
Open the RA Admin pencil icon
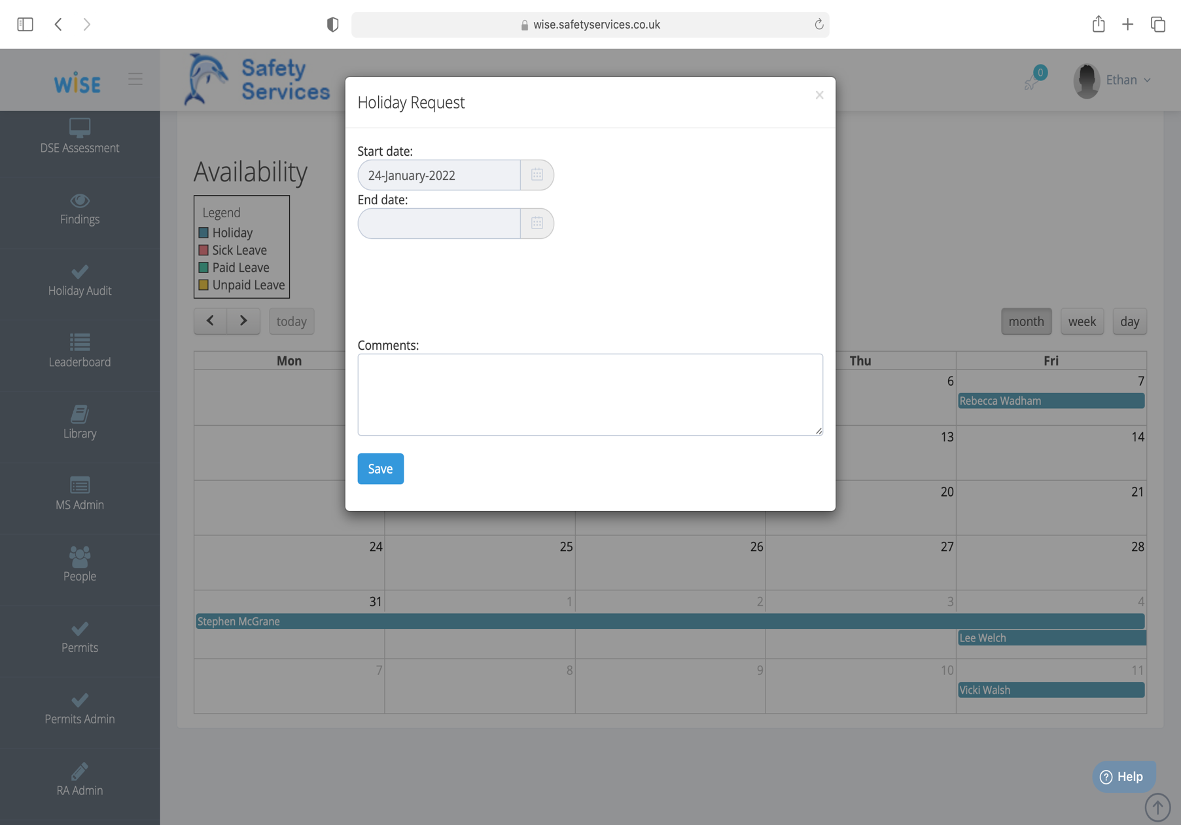pyautogui.click(x=80, y=771)
